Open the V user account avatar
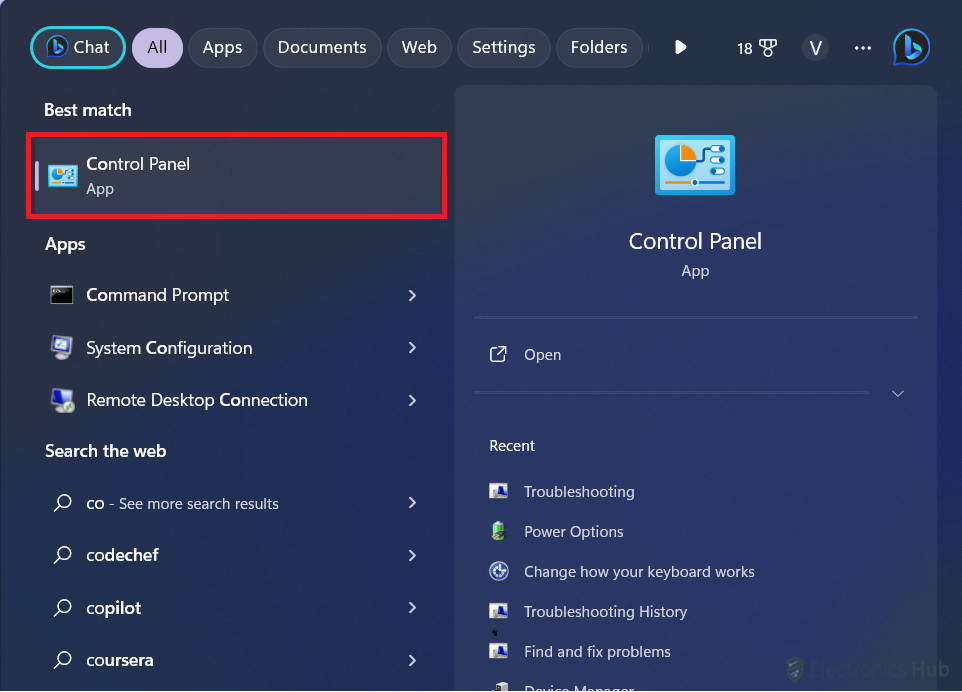This screenshot has height=692, width=962. pyautogui.click(x=815, y=48)
